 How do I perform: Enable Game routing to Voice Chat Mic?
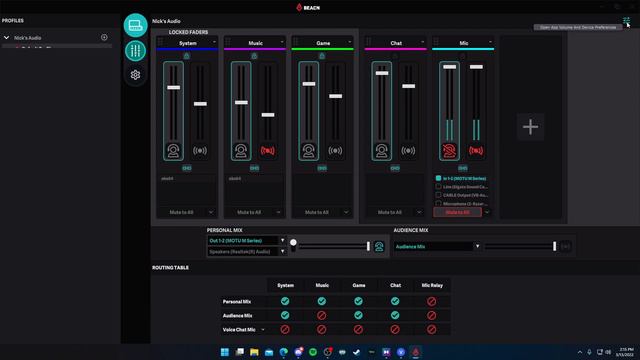point(358,329)
